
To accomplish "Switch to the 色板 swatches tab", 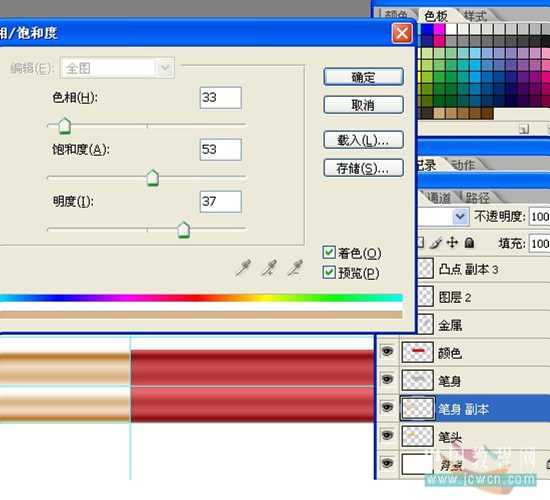I will 435,15.
